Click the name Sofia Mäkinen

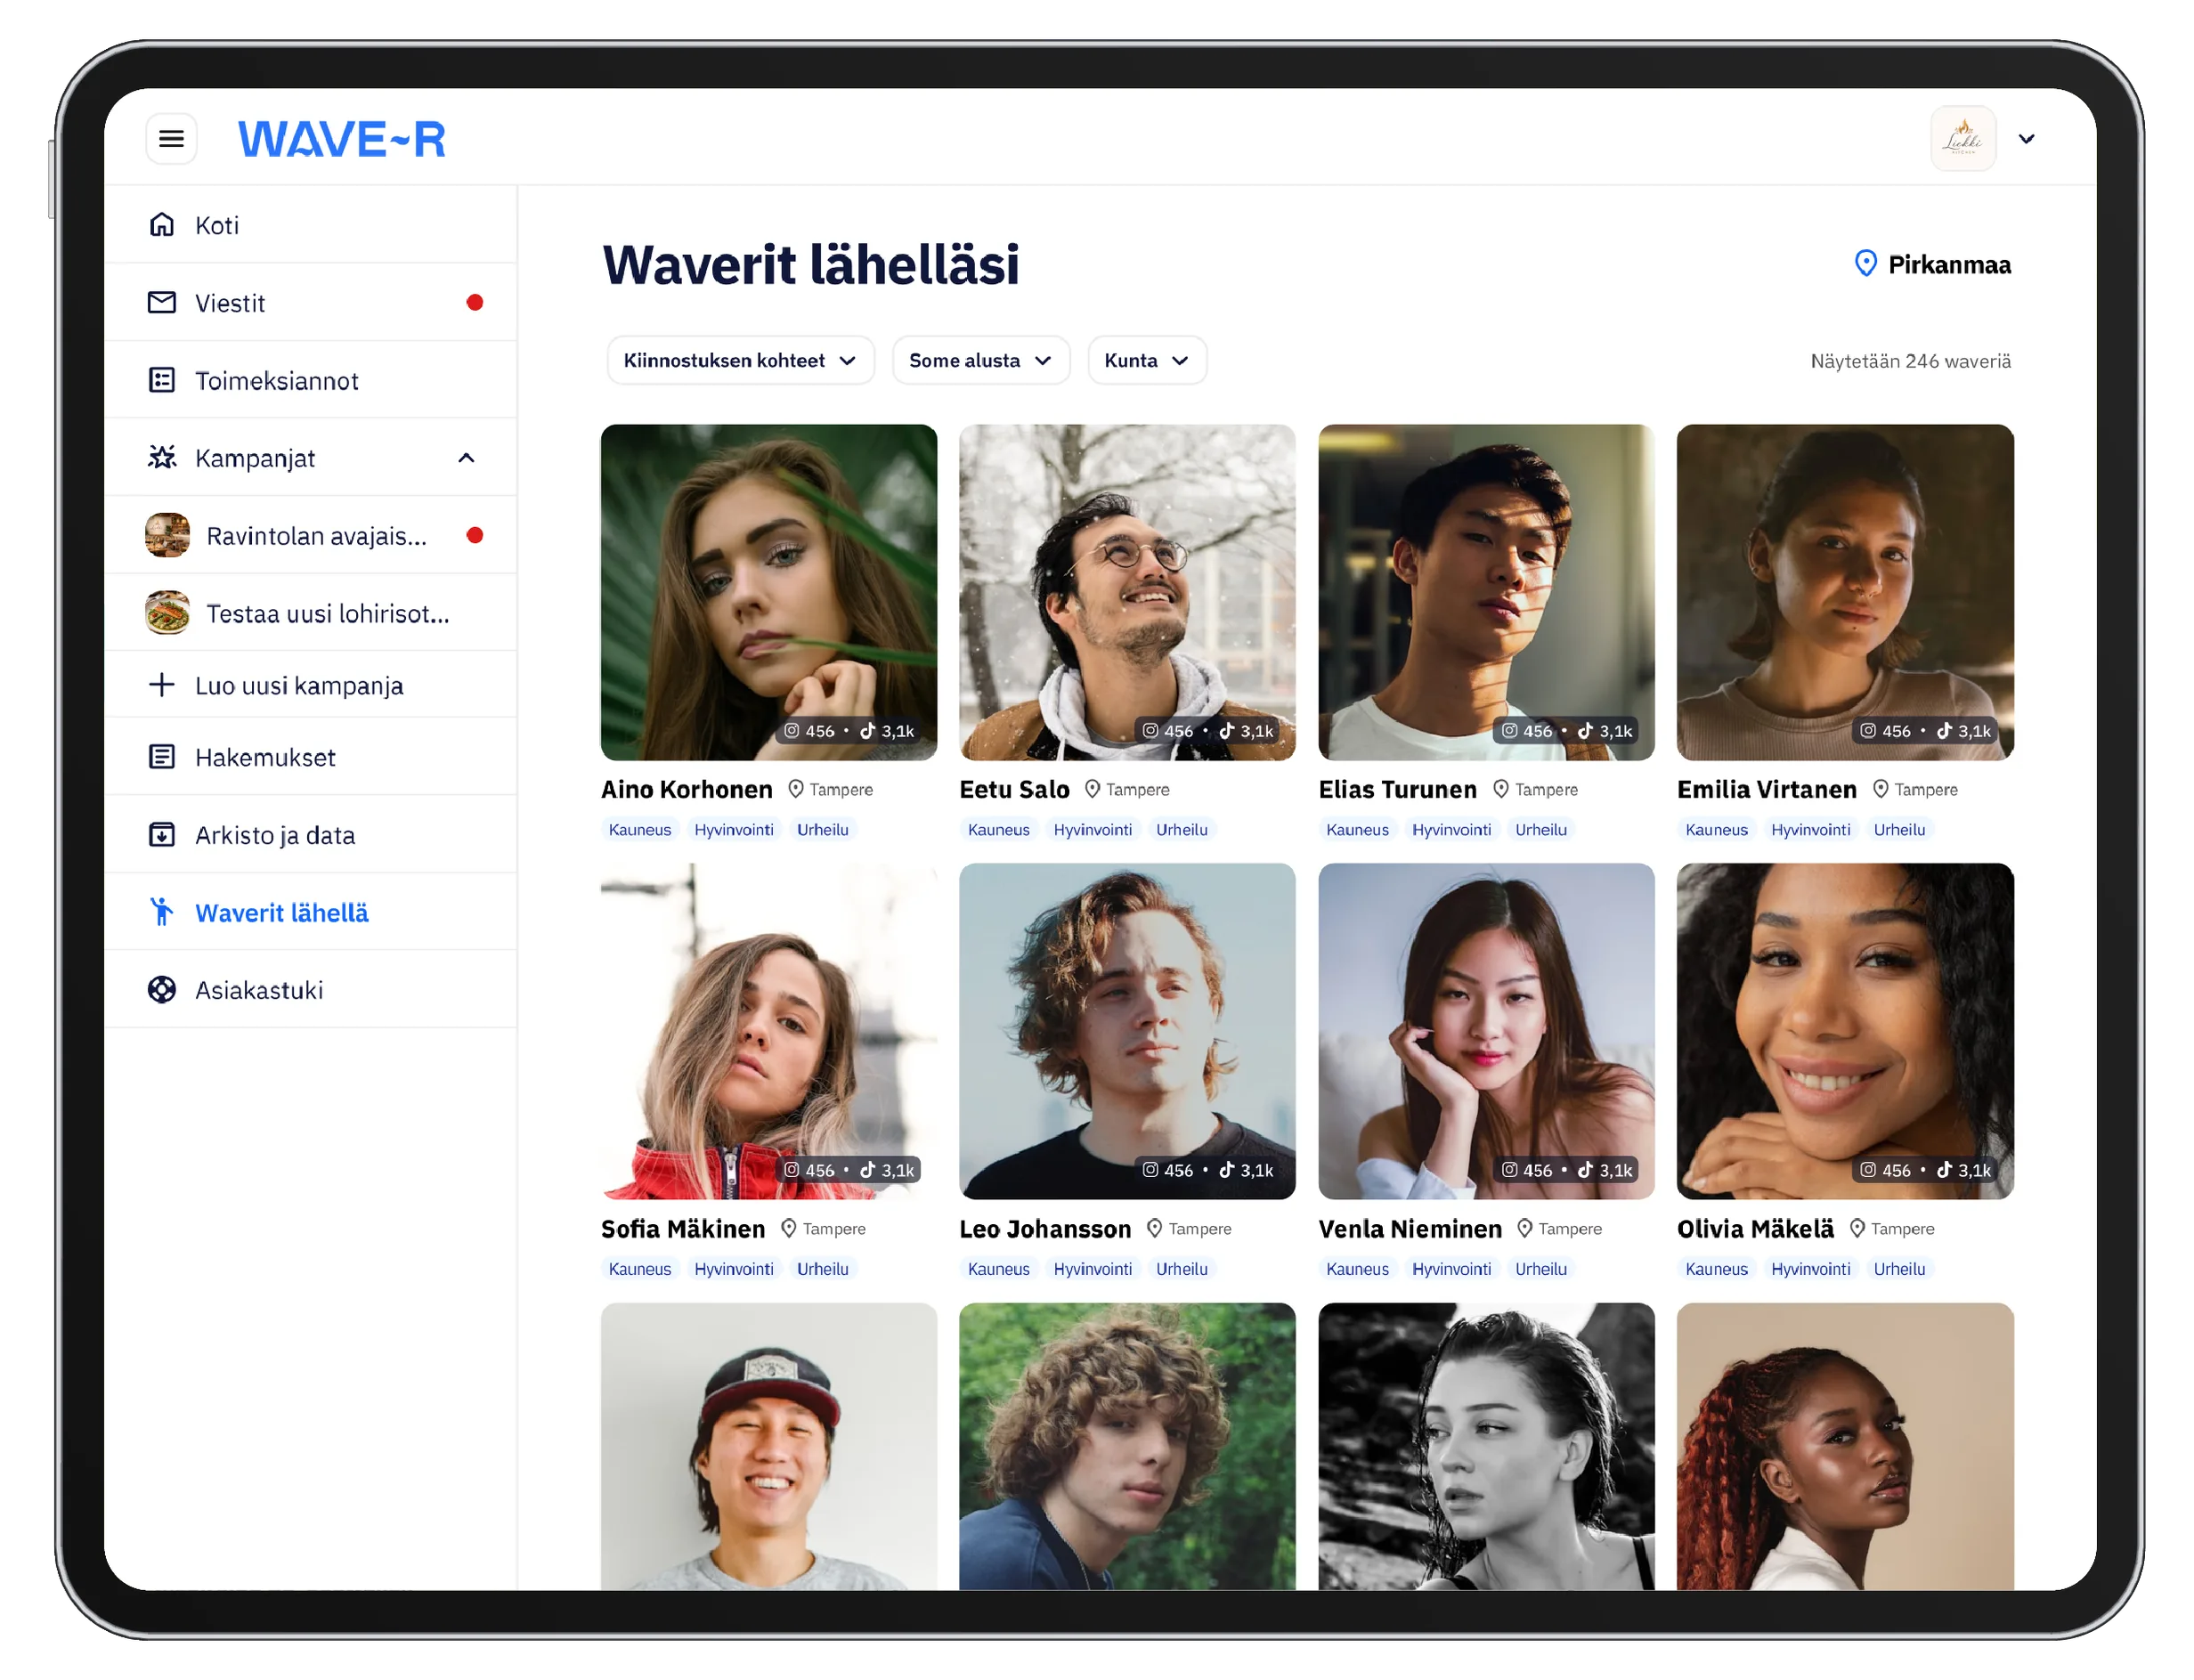click(683, 1229)
